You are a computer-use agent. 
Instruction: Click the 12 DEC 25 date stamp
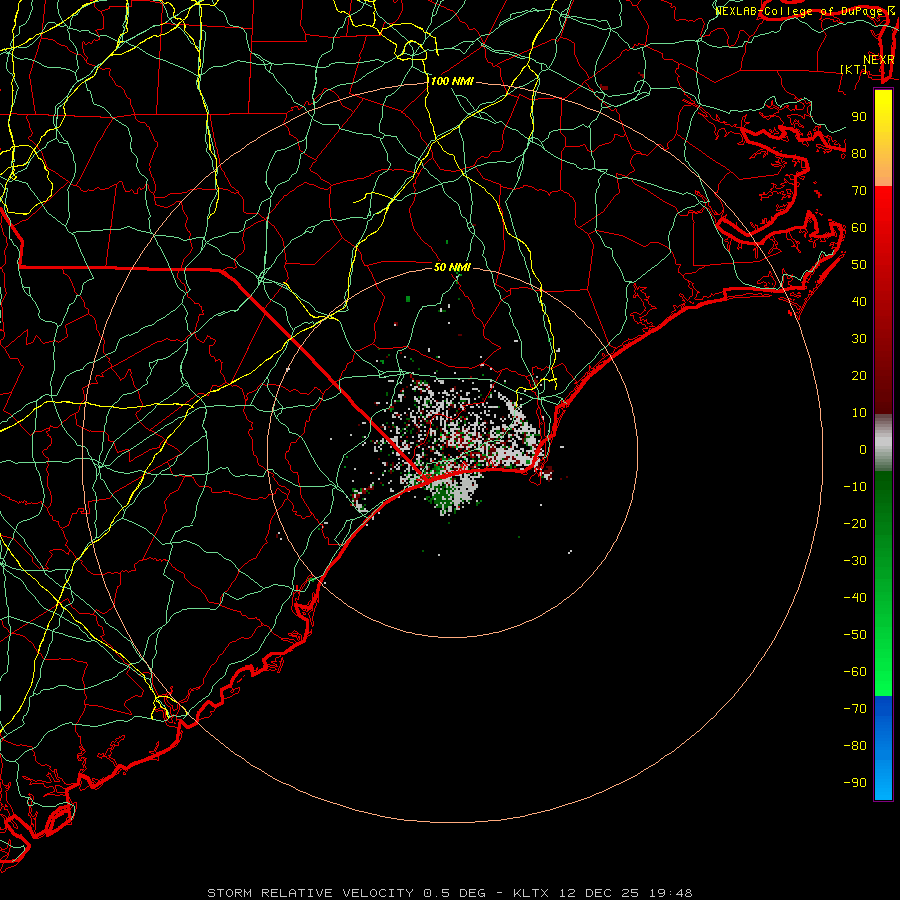(599, 893)
